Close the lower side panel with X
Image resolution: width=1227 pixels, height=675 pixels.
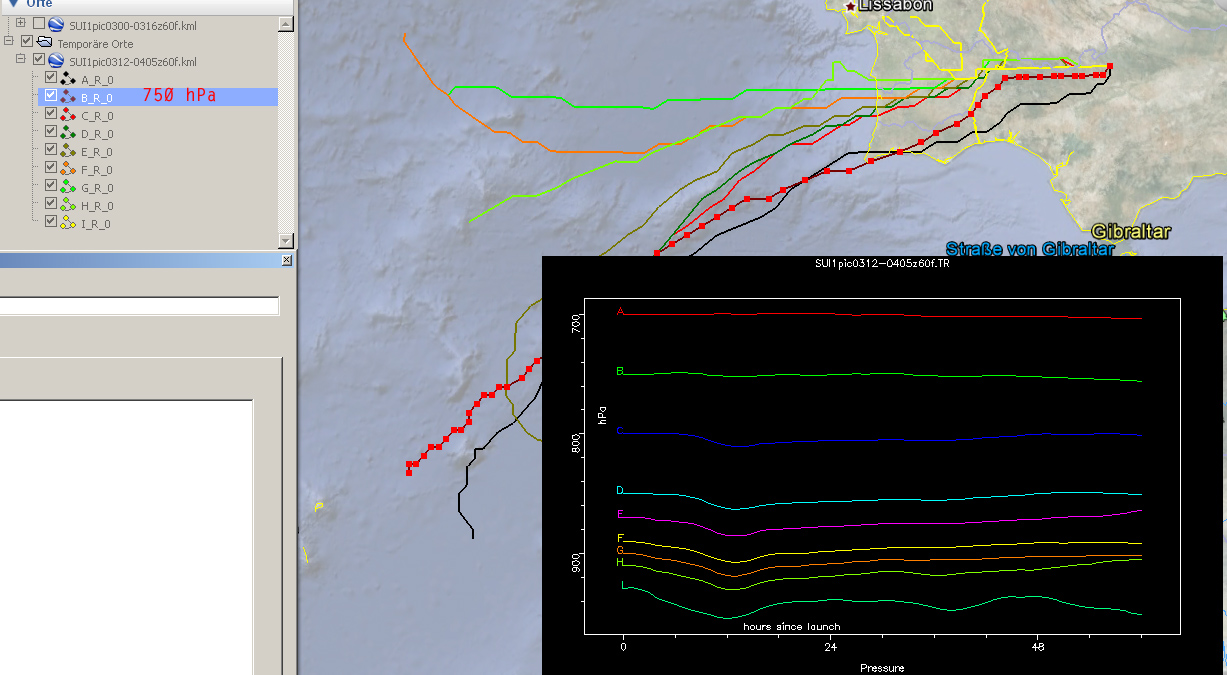tap(286, 260)
